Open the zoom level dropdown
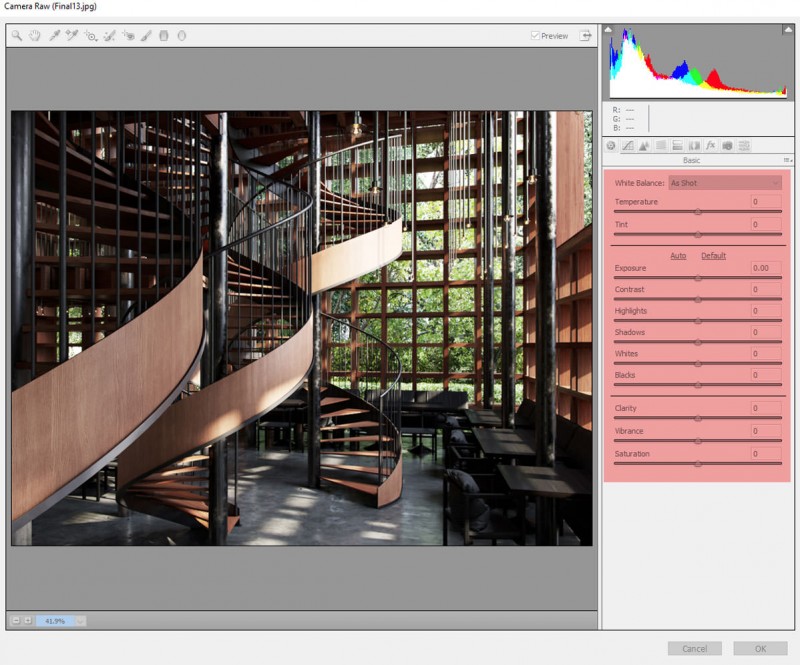 [80, 621]
